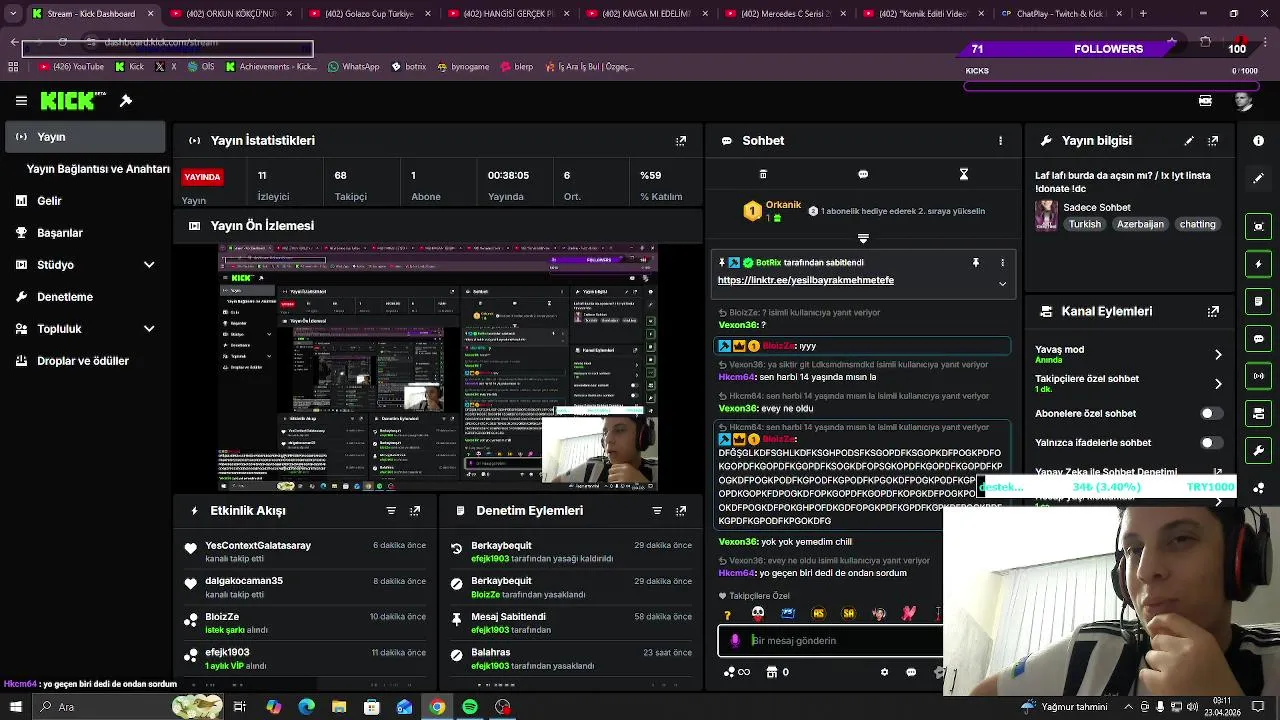Click the pencil icon in right sidebar
This screenshot has width=1280, height=720.
click(x=1259, y=178)
